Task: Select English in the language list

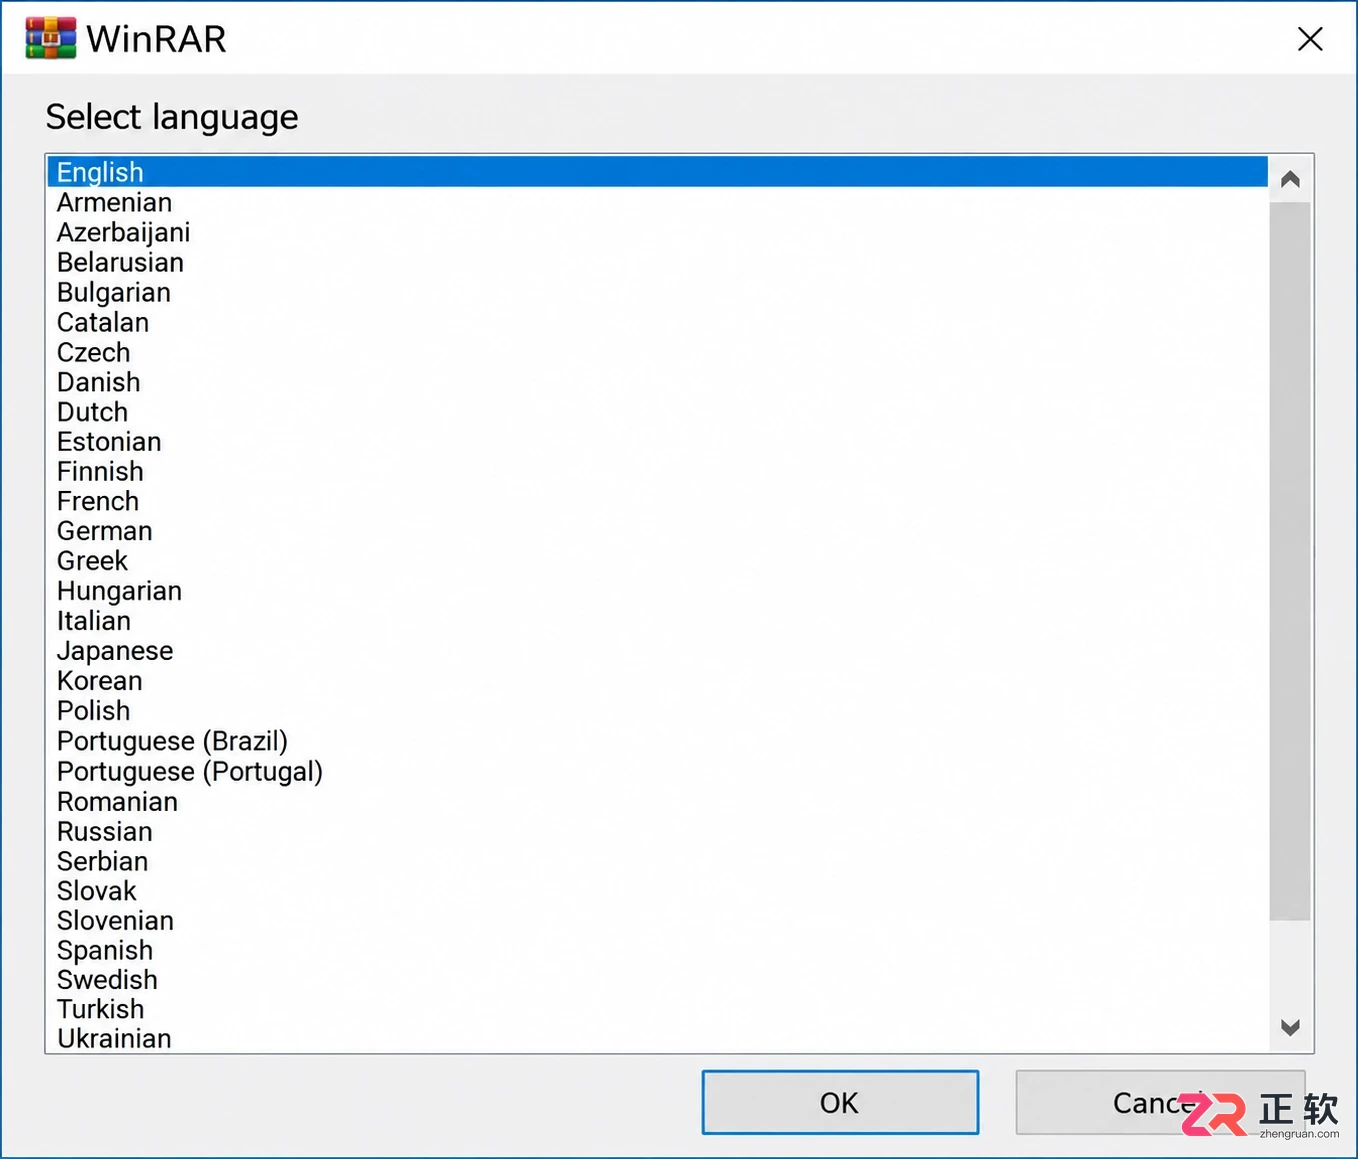Action: tap(658, 172)
